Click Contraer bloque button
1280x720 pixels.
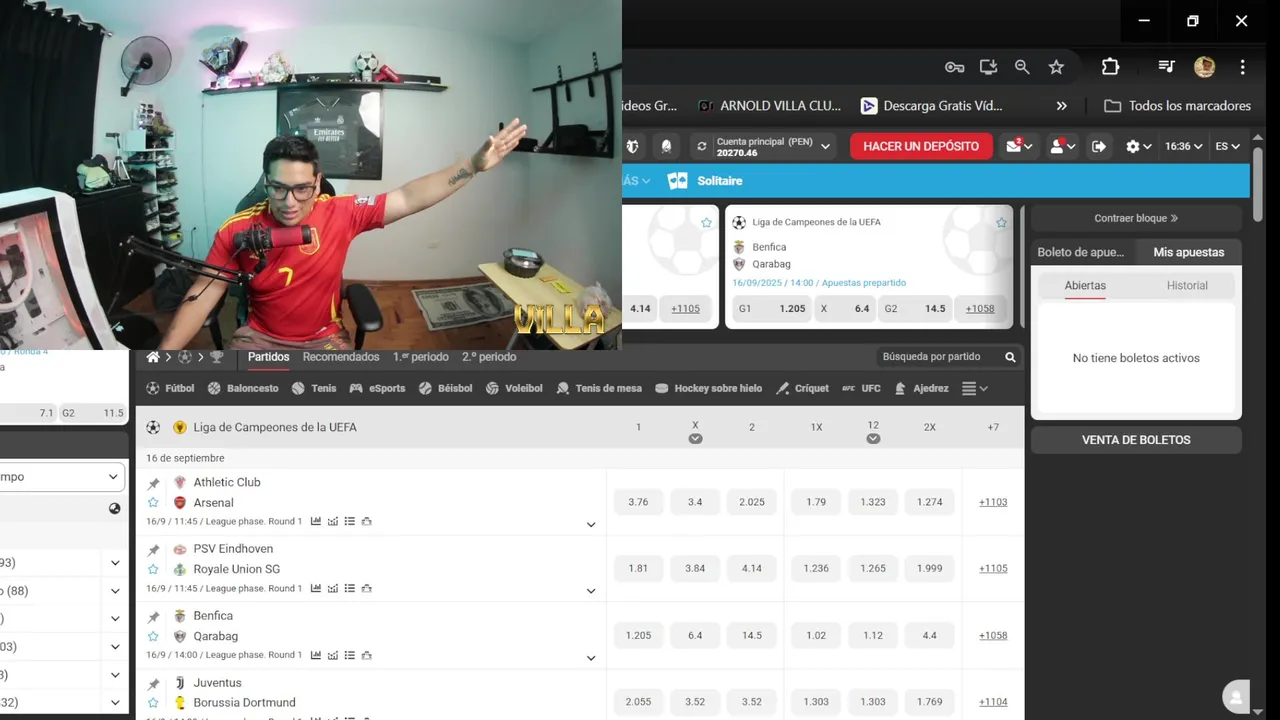[x=1136, y=218]
